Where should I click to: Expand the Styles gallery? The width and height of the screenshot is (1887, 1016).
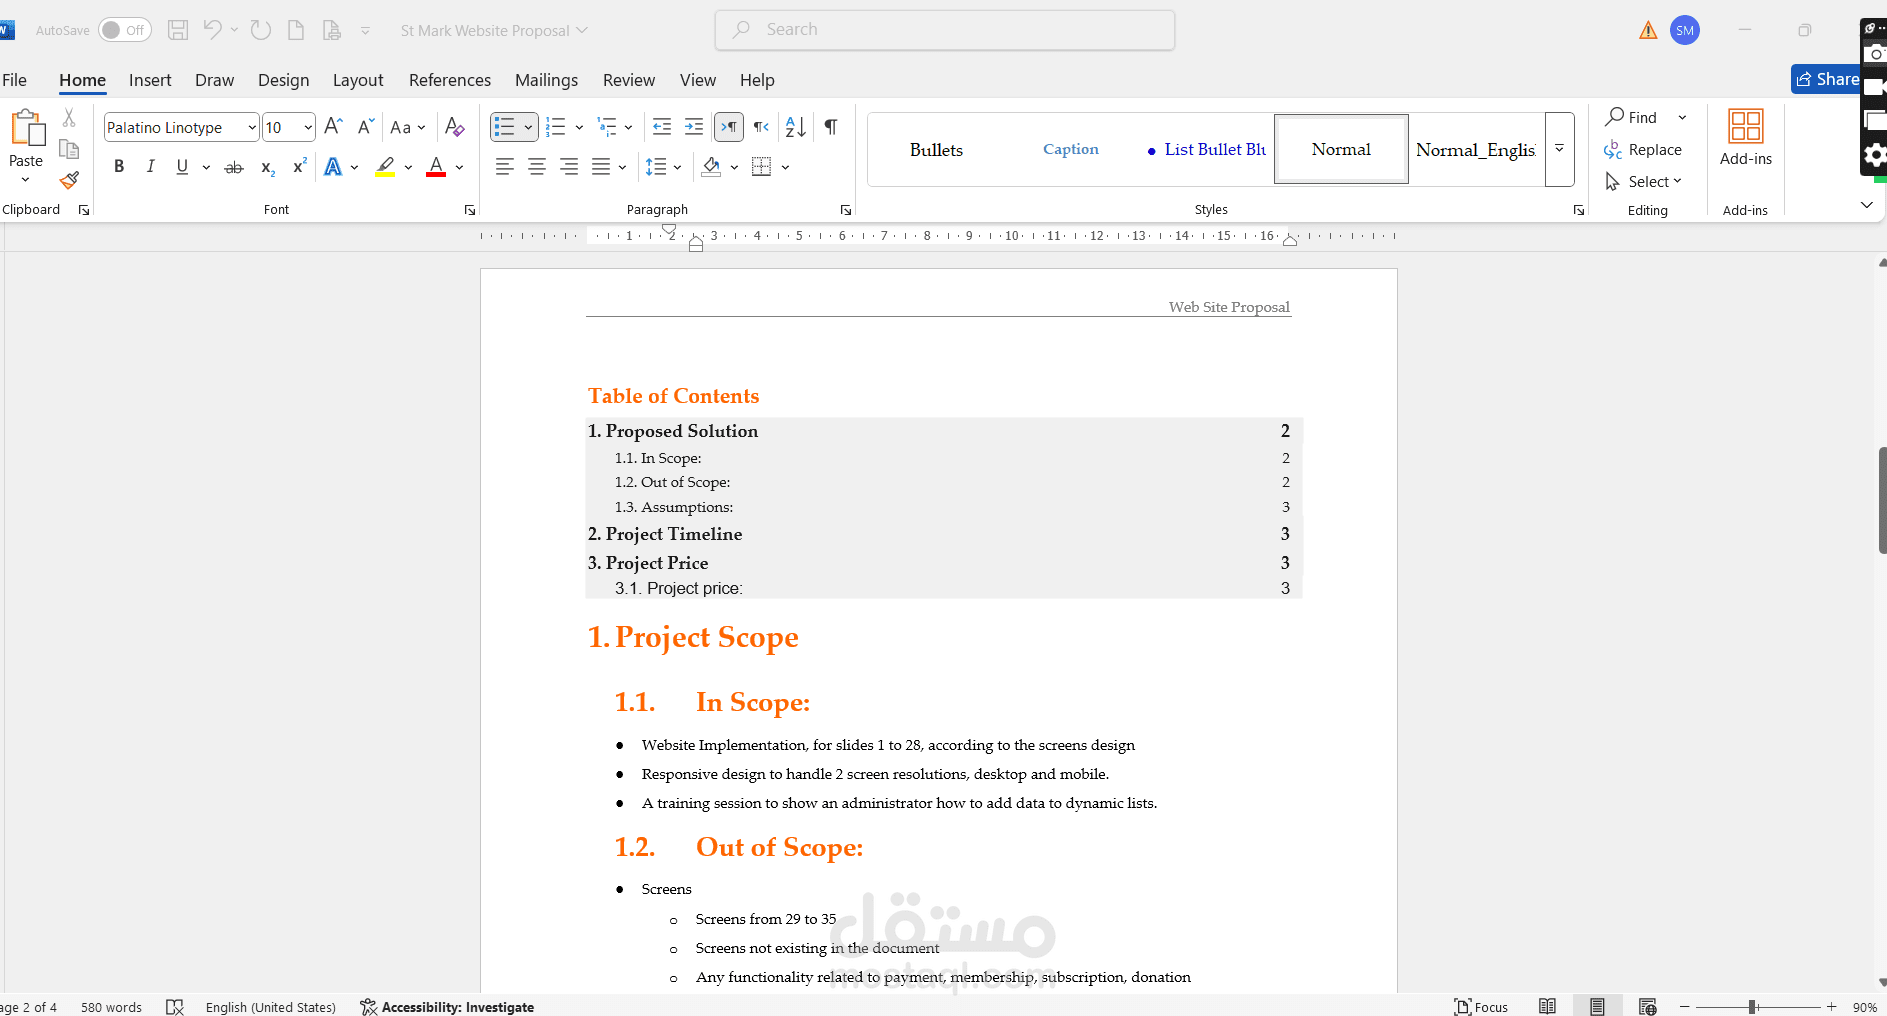point(1559,149)
